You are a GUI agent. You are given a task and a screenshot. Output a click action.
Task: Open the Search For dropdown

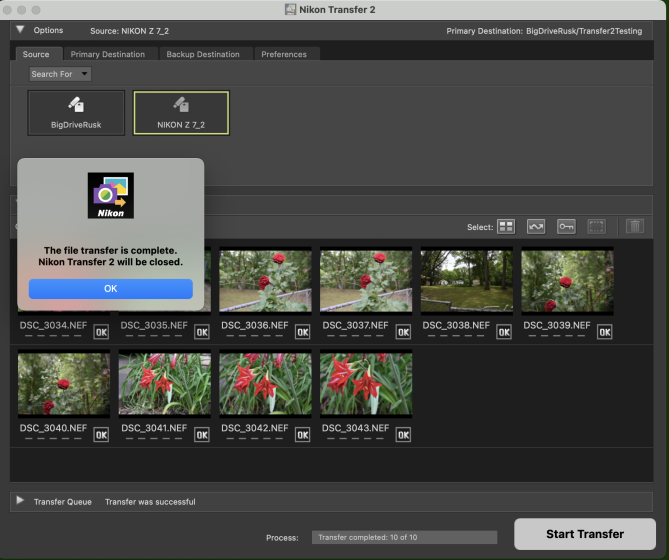(60, 74)
